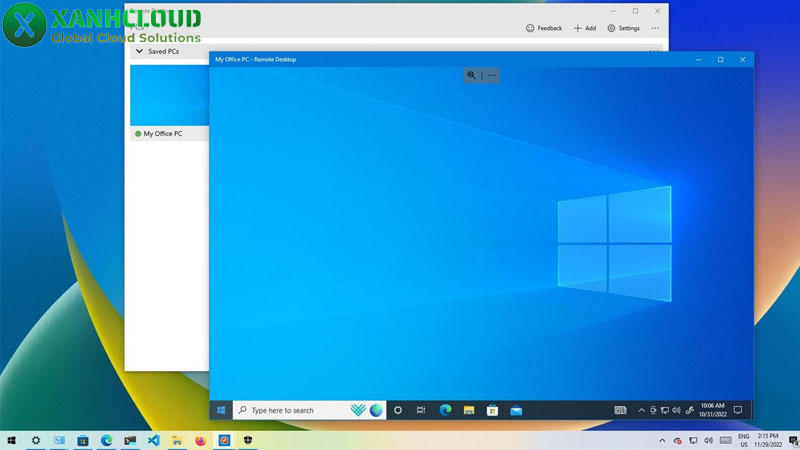Click the volume icon in the remote tray
800x450 pixels.
(x=677, y=410)
